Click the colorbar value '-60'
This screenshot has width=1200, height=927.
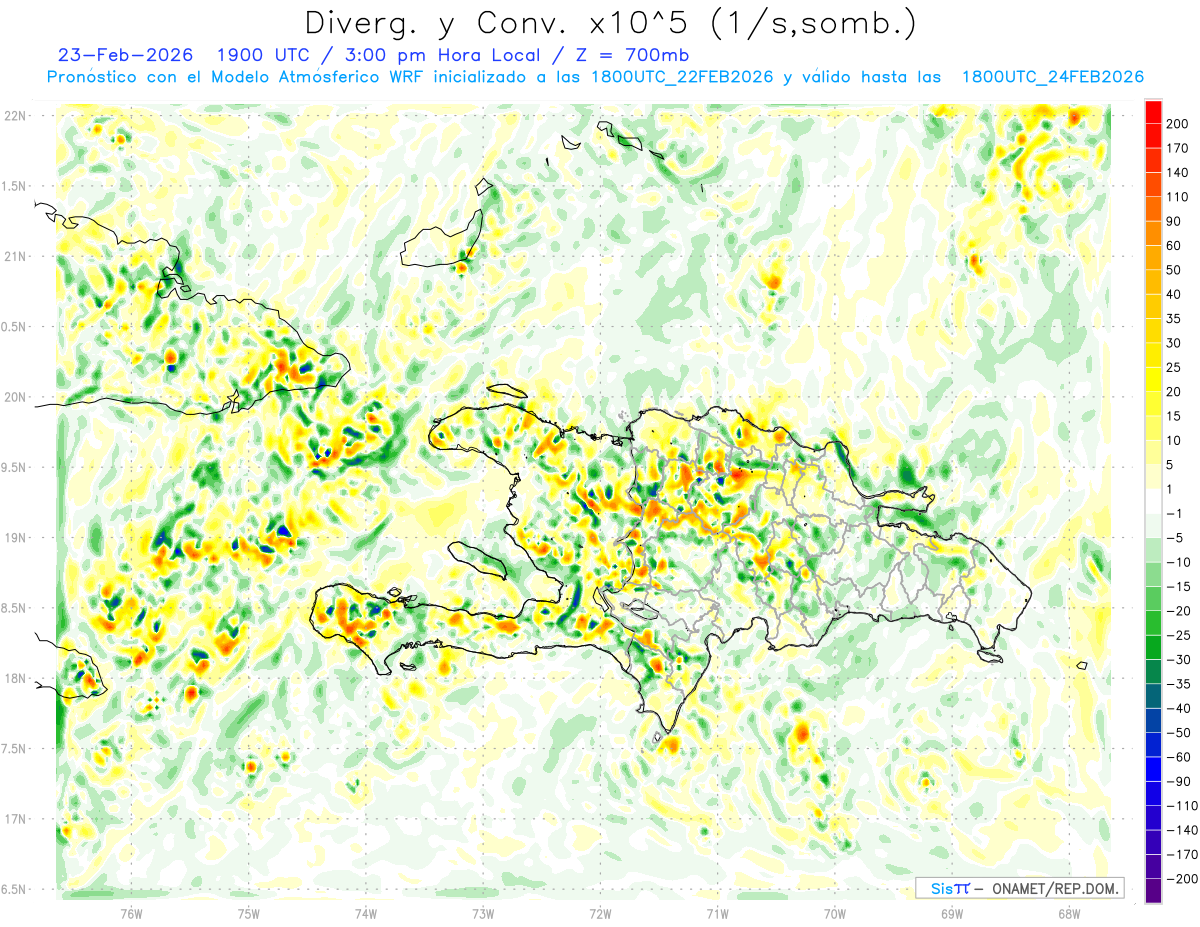(x=1178, y=757)
